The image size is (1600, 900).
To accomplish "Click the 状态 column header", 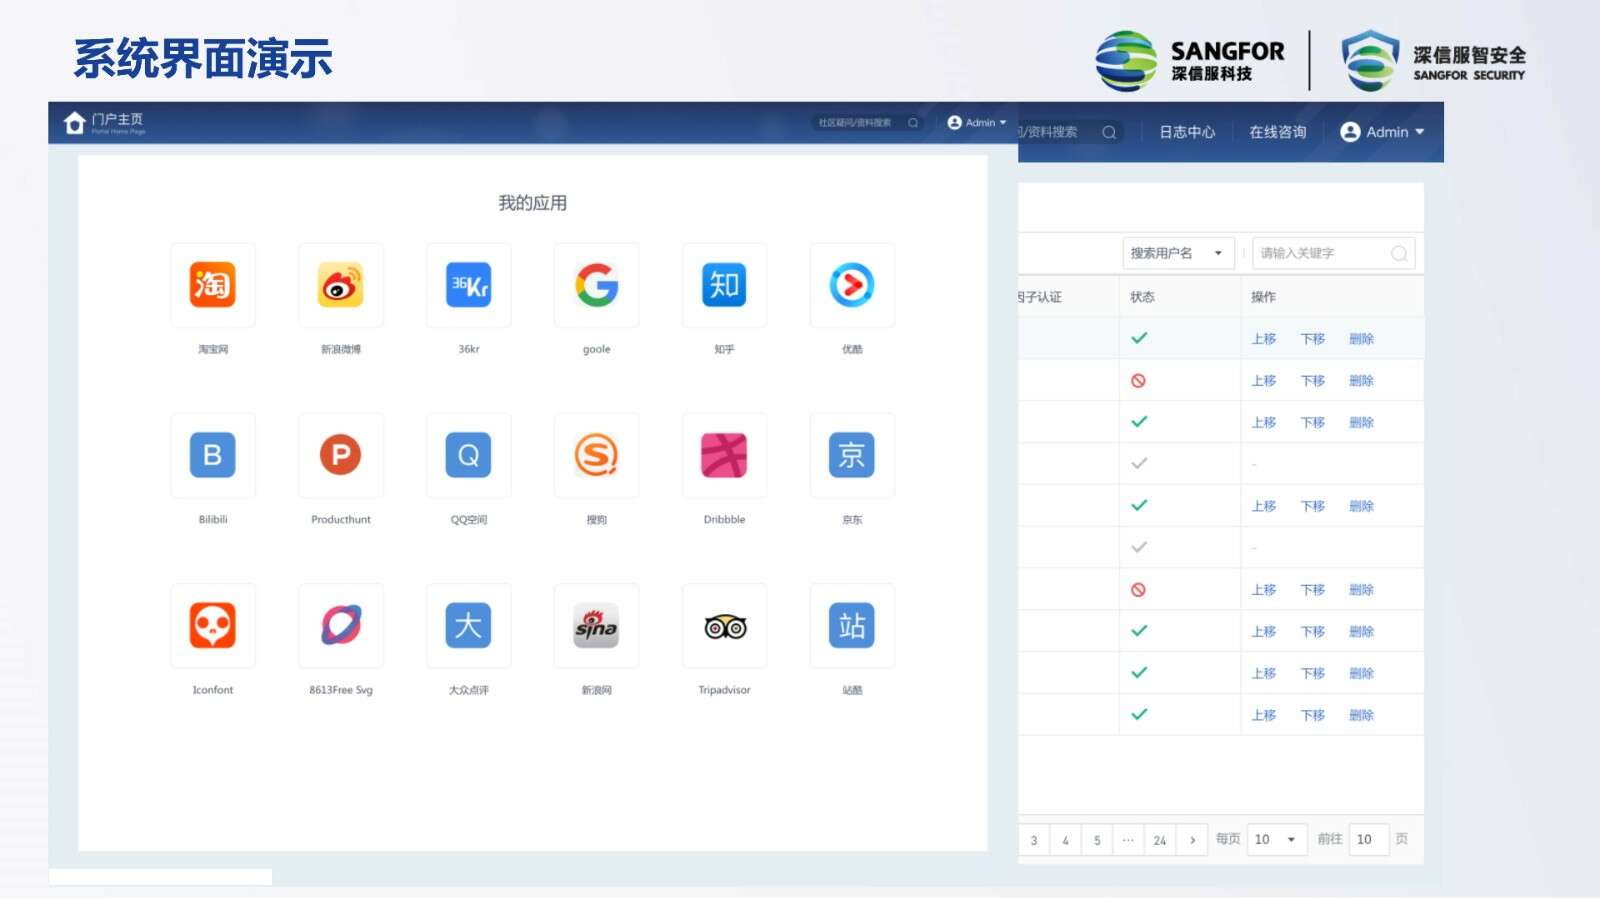I will (x=1142, y=297).
